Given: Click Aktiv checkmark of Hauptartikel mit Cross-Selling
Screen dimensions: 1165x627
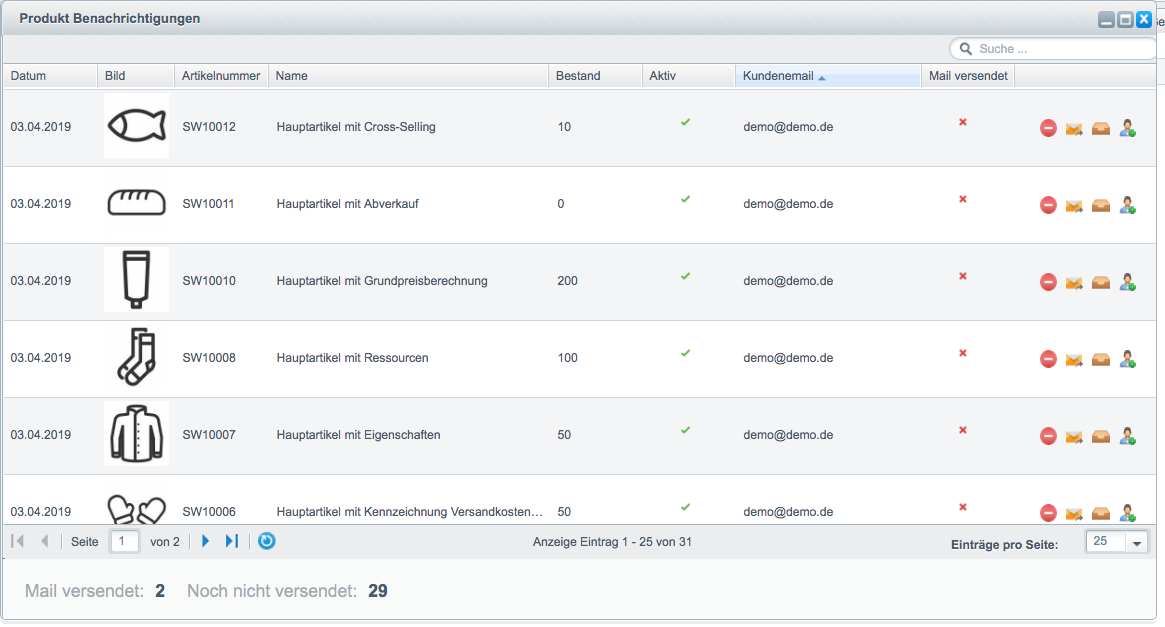Looking at the screenshot, I should pyautogui.click(x=685, y=122).
